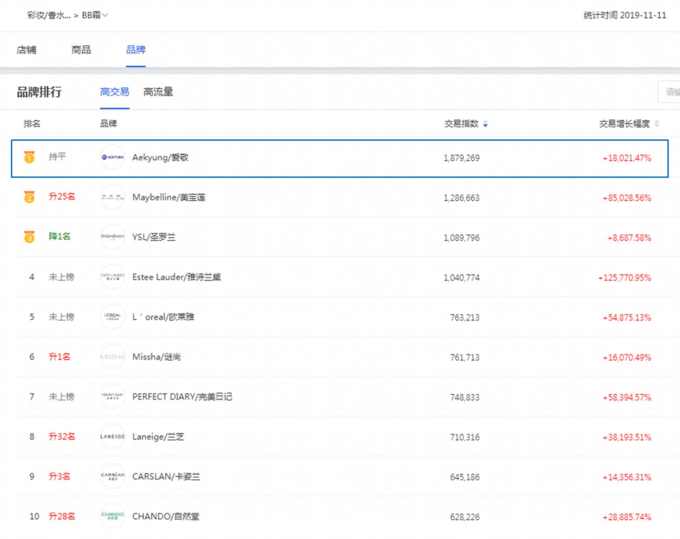Switch to the 店铺 tab
680x539 pixels.
point(26,50)
